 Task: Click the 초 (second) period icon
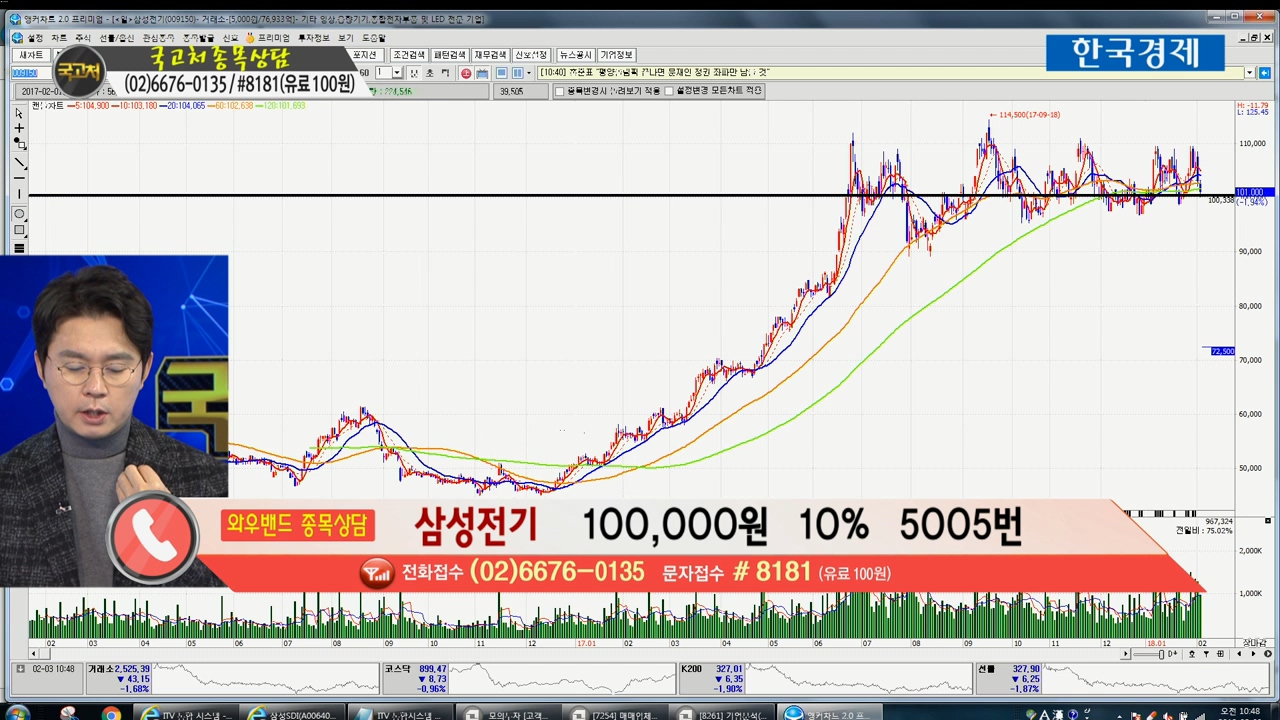coord(430,73)
